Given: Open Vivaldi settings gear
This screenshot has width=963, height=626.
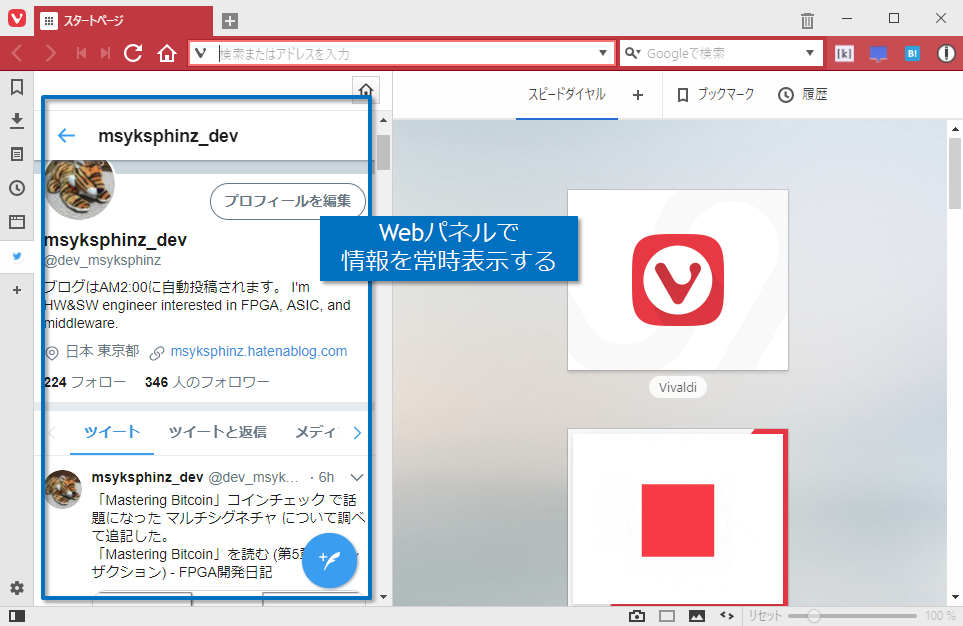Looking at the screenshot, I should (x=17, y=588).
